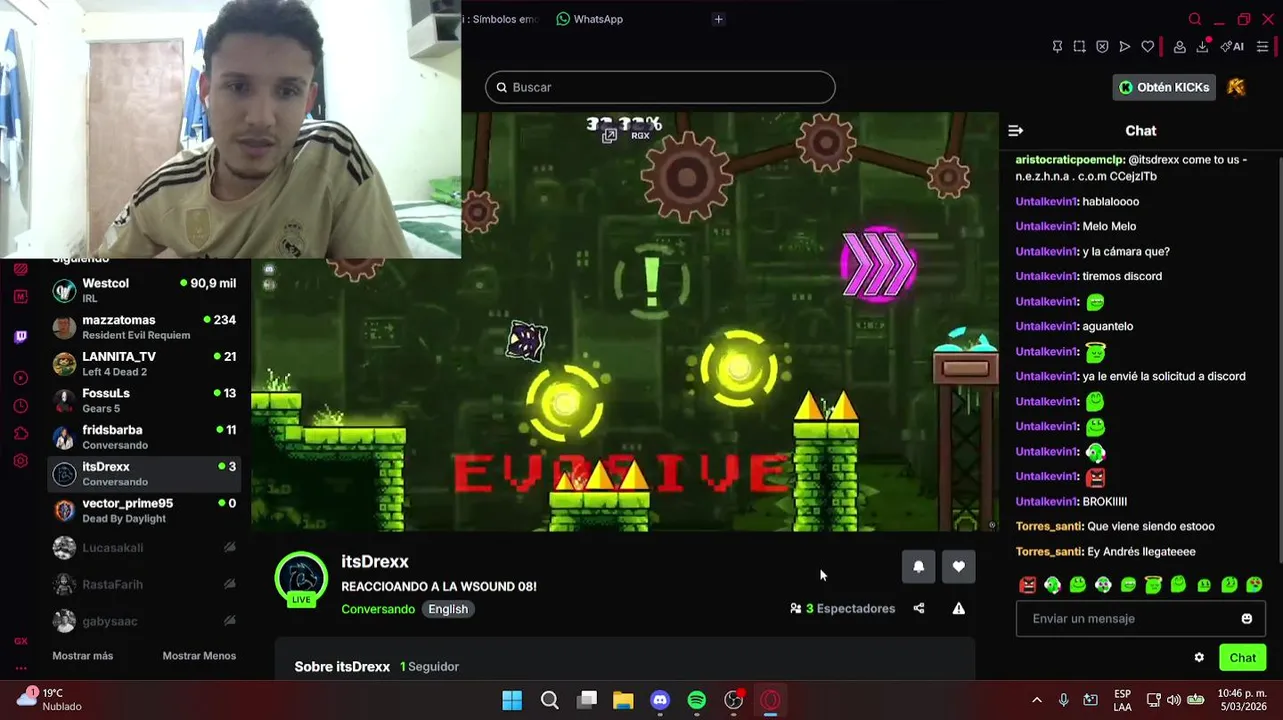The image size is (1283, 720).
Task: Open the emoji picker in message box
Action: click(1247, 619)
